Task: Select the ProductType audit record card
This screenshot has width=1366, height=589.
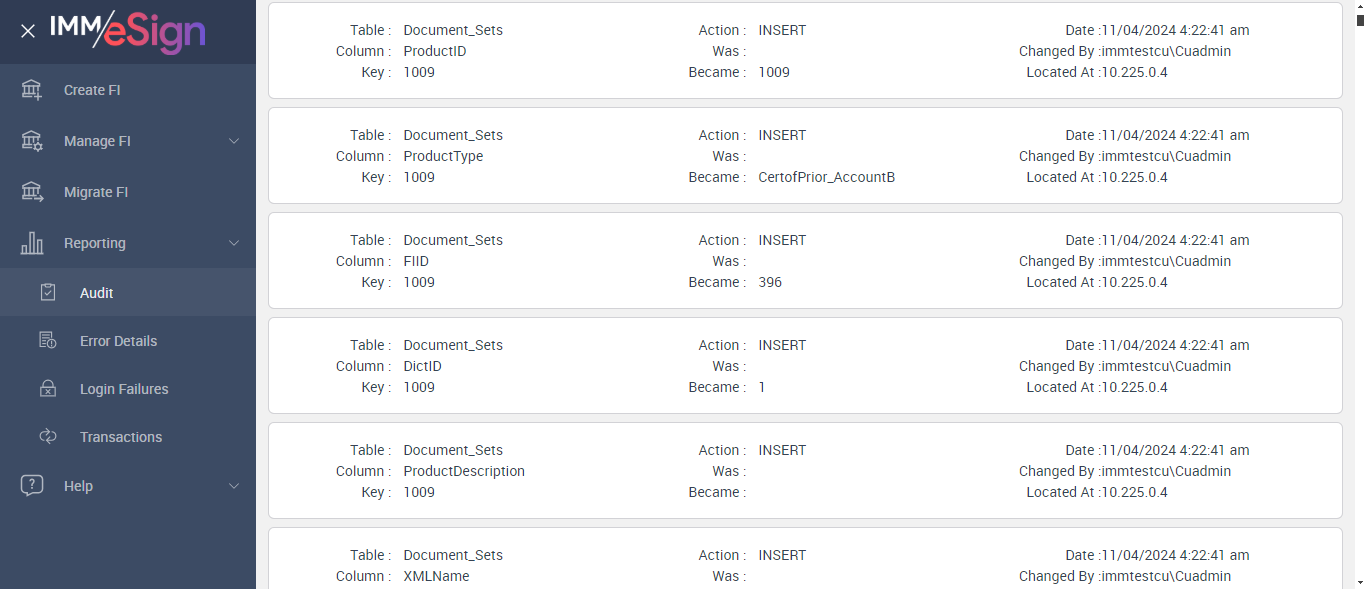Action: (x=805, y=156)
